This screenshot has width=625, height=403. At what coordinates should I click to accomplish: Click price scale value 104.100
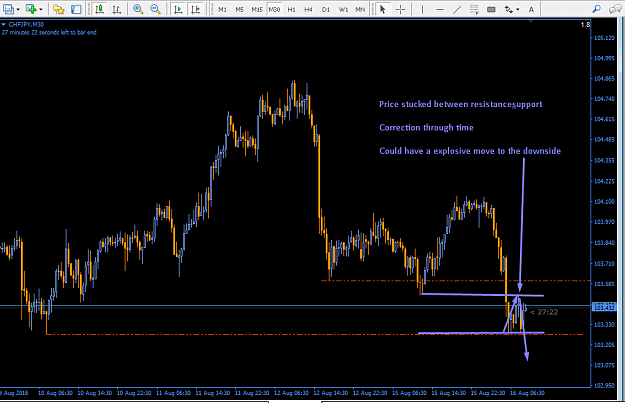tap(604, 202)
